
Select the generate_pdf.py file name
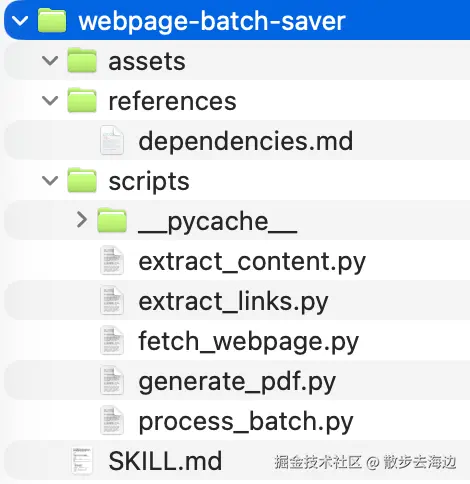point(237,382)
